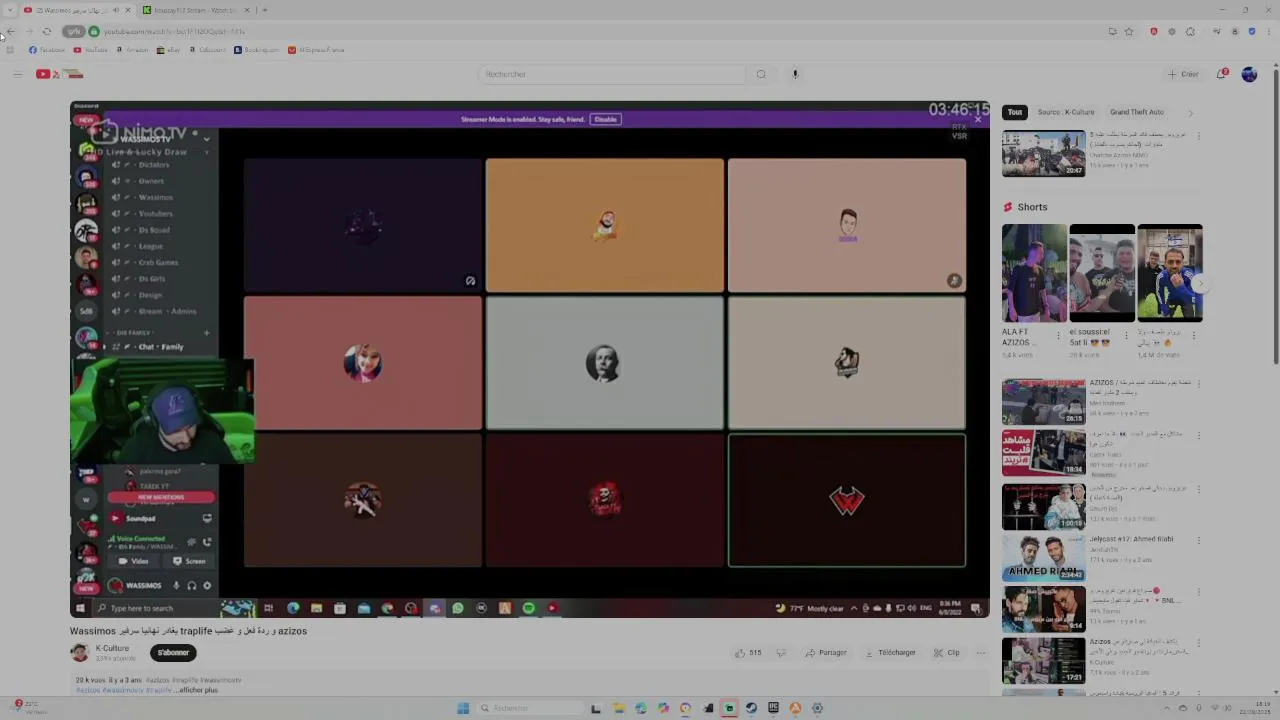Click the S'abonner subscribe button

click(173, 653)
